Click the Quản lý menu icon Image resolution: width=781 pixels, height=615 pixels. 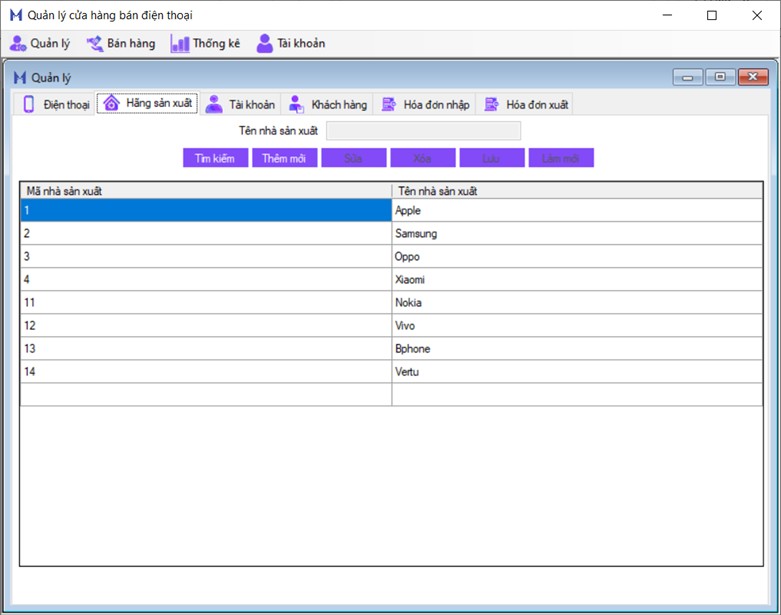(18, 43)
